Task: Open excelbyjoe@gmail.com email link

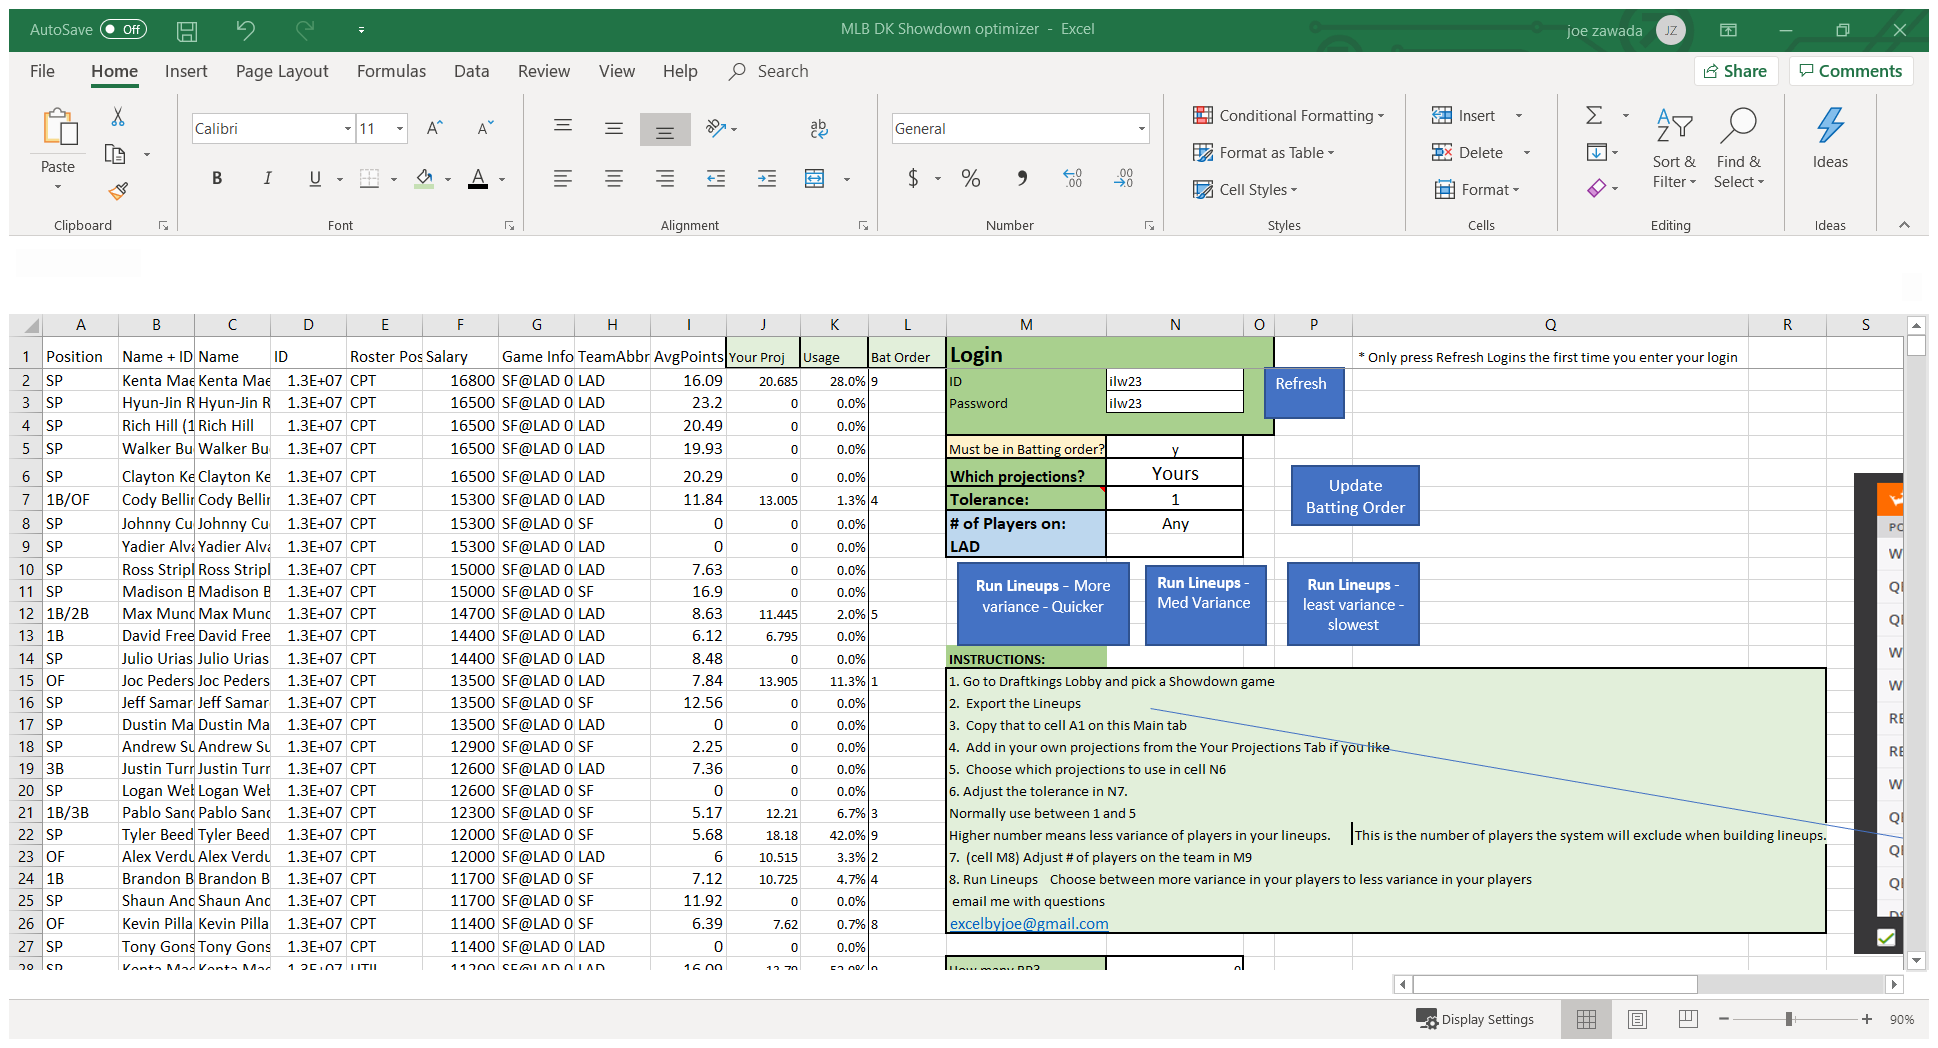Action: click(1028, 924)
